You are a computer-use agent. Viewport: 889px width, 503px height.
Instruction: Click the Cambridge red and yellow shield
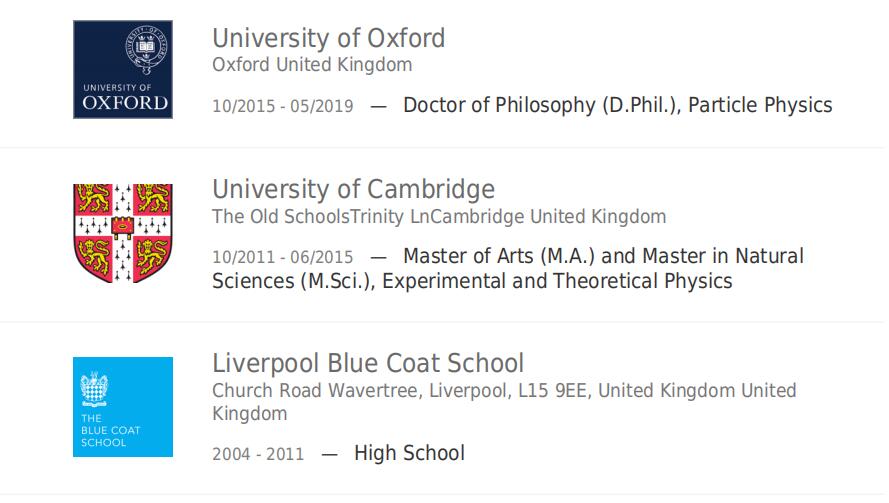coord(123,233)
